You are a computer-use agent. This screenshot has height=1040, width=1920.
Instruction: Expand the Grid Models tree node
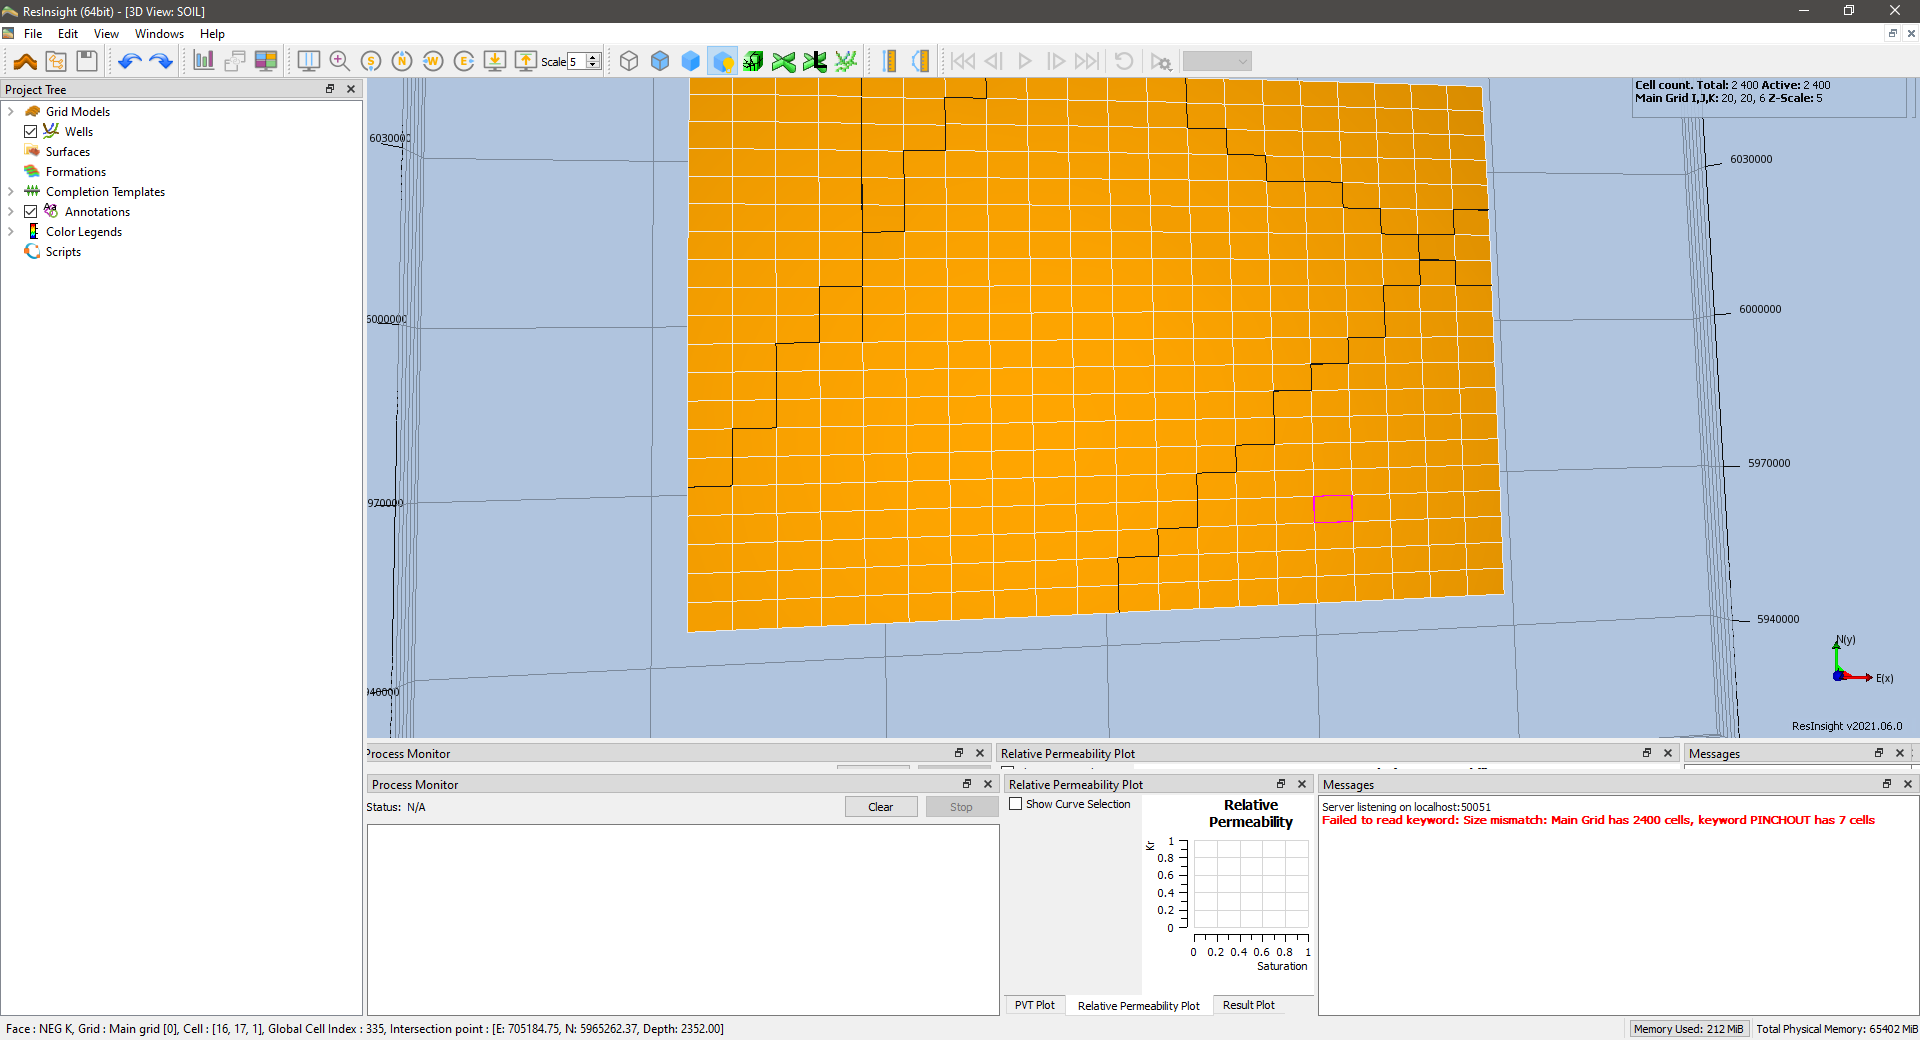click(11, 112)
